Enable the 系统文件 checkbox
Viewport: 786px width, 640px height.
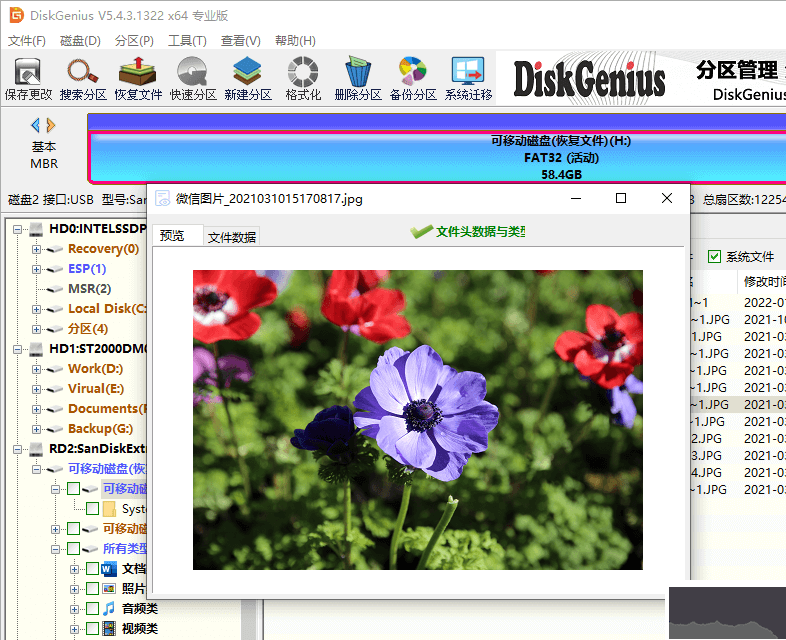point(714,257)
